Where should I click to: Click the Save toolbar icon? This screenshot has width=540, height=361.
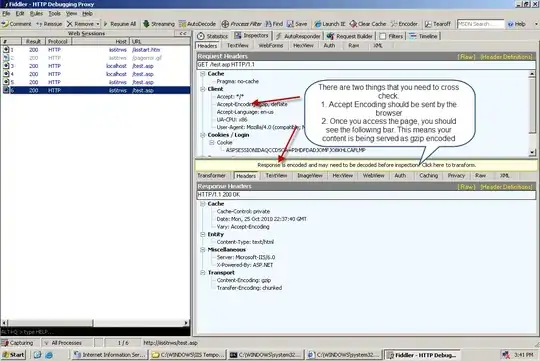290,24
